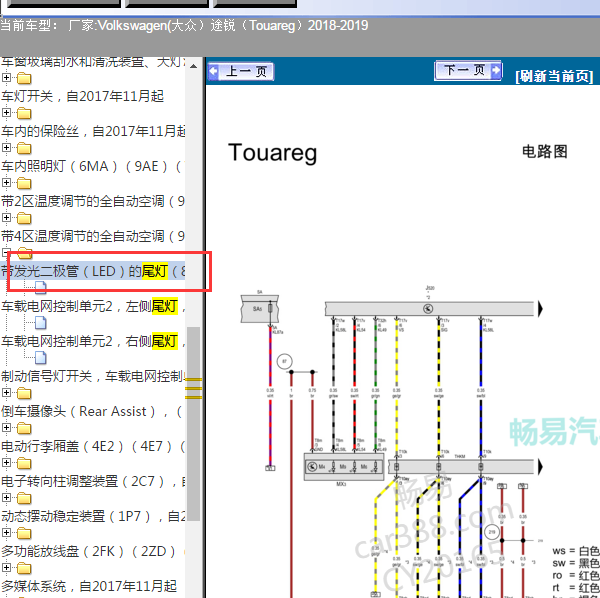
Task: Click folder icon above 车内的保险丝 row
Action: [x=24, y=113]
